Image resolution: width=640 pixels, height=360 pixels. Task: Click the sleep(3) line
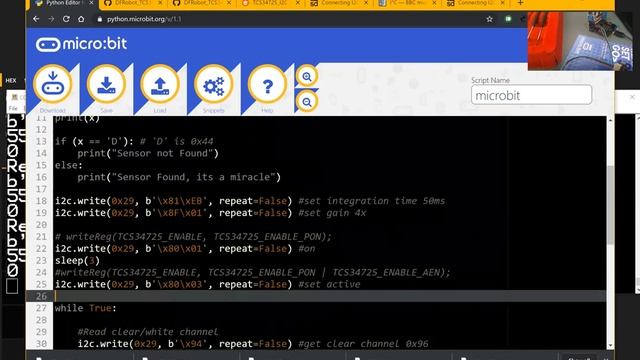pos(77,260)
